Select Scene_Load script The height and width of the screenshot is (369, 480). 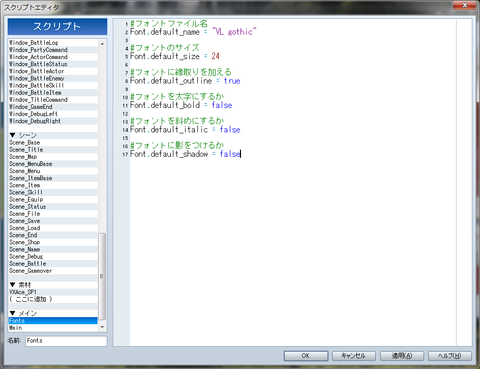click(x=53, y=228)
